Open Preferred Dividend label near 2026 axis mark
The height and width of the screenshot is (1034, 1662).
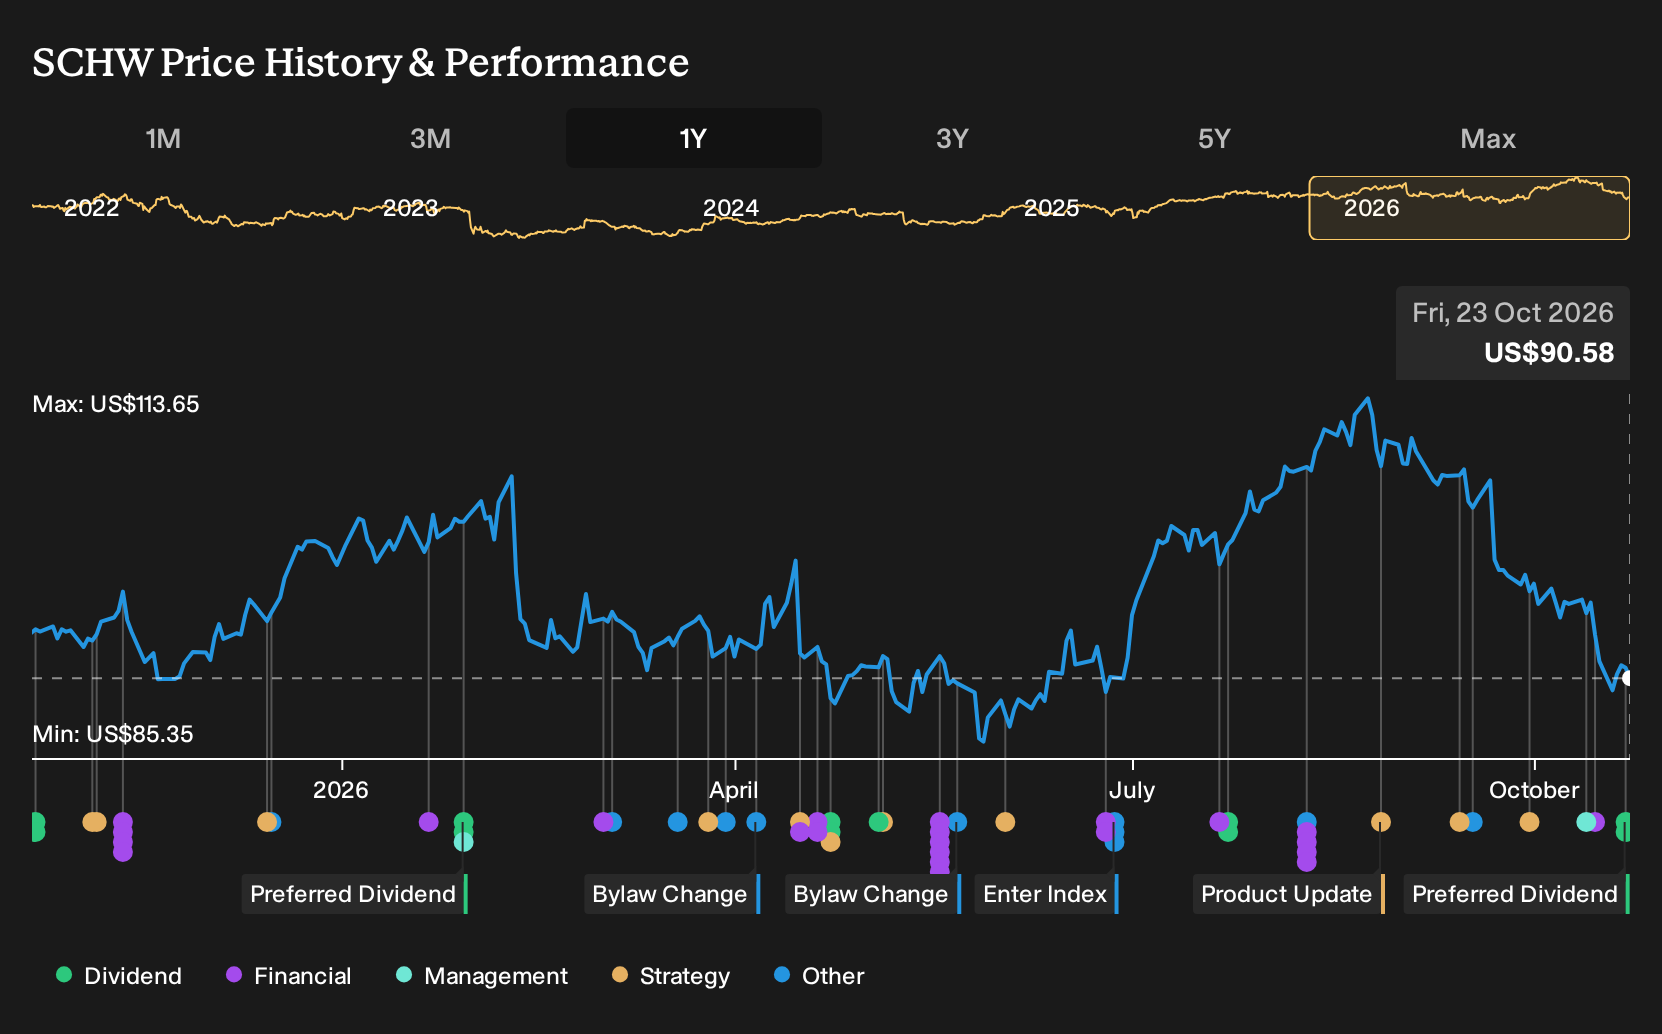coord(354,894)
